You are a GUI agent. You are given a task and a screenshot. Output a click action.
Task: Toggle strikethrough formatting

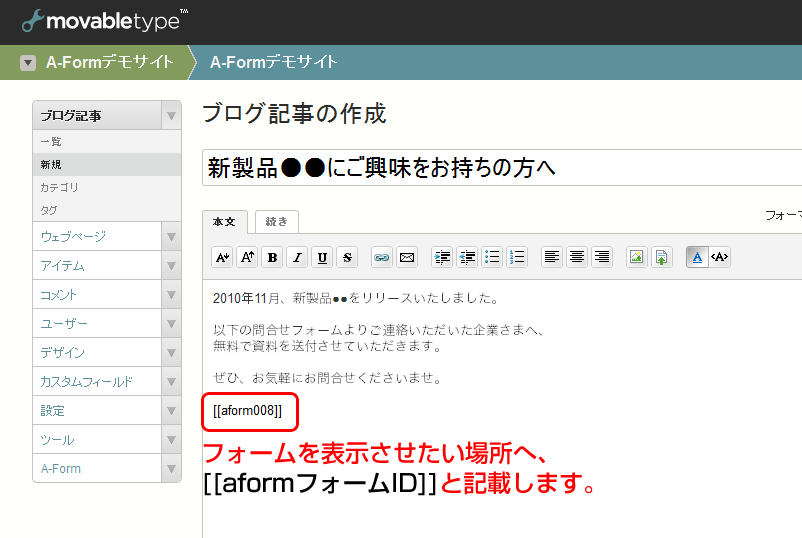click(347, 257)
